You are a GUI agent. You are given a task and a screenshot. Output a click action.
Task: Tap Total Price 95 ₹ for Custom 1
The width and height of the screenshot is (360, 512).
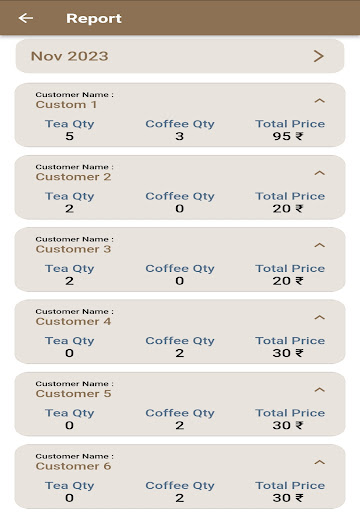pyautogui.click(x=288, y=136)
